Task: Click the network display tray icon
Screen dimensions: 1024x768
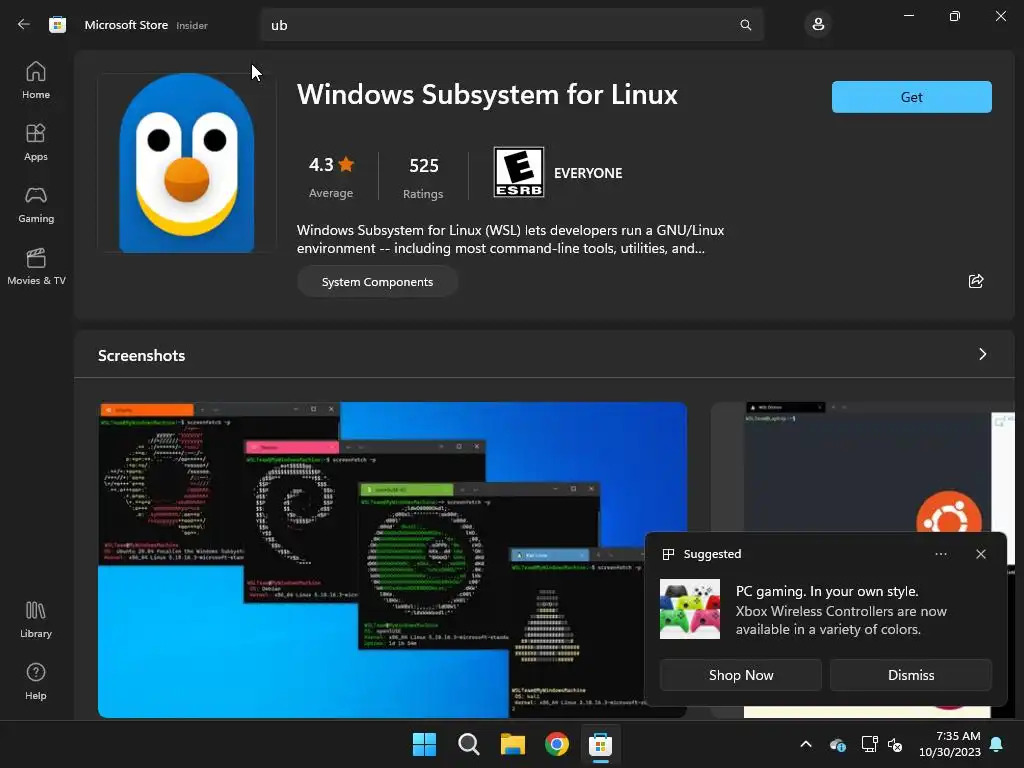Action: click(x=869, y=744)
